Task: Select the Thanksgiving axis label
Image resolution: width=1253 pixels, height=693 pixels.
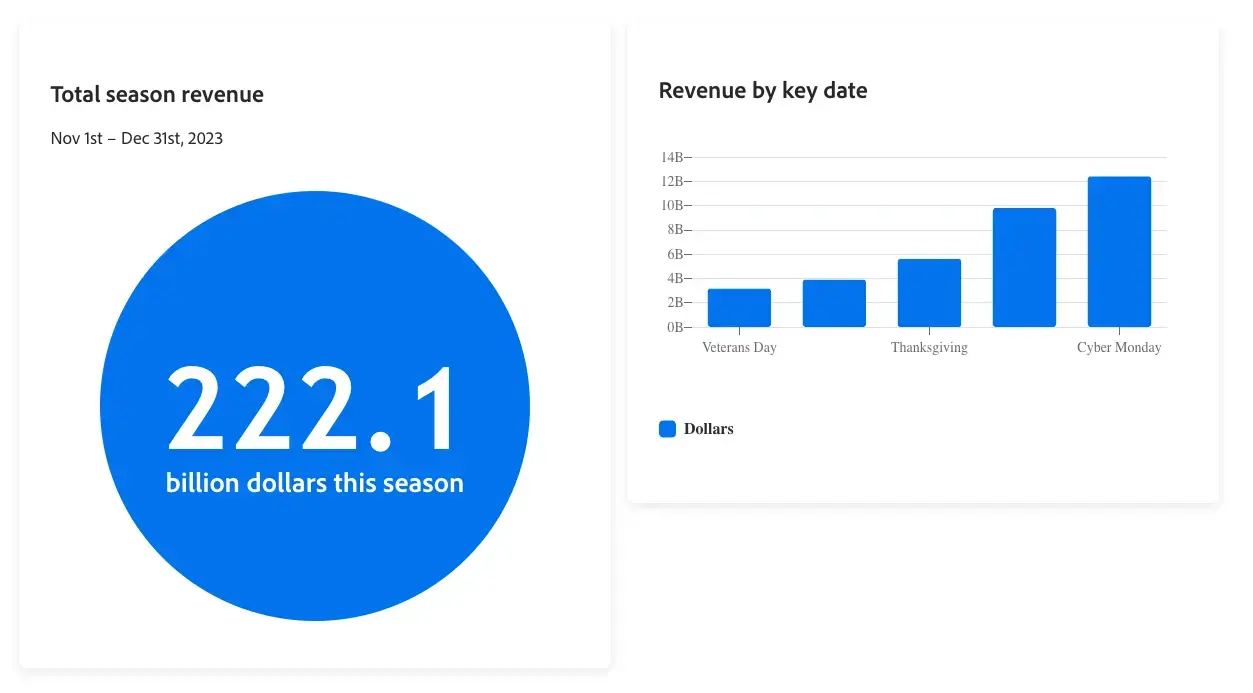Action: (929, 347)
